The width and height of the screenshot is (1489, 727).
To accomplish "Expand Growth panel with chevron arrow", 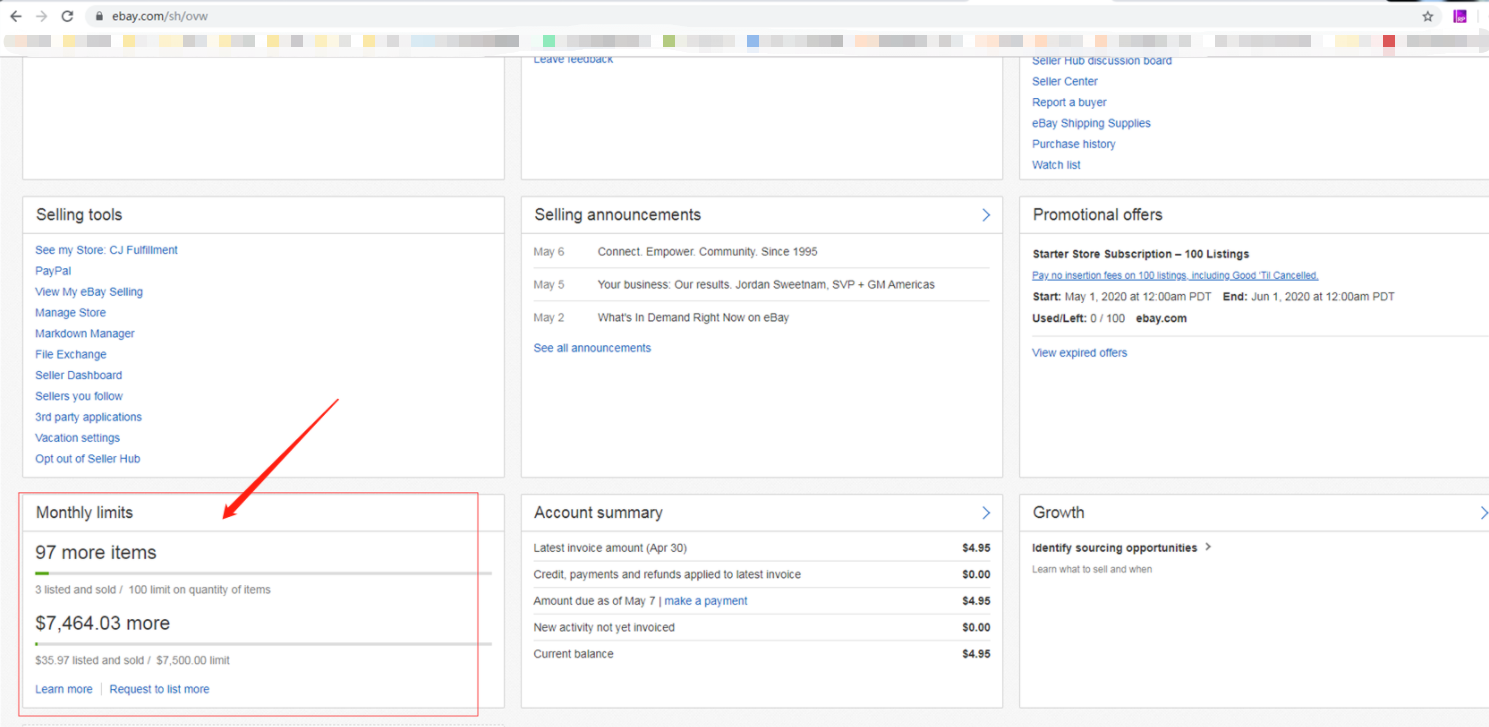I will coord(1483,513).
